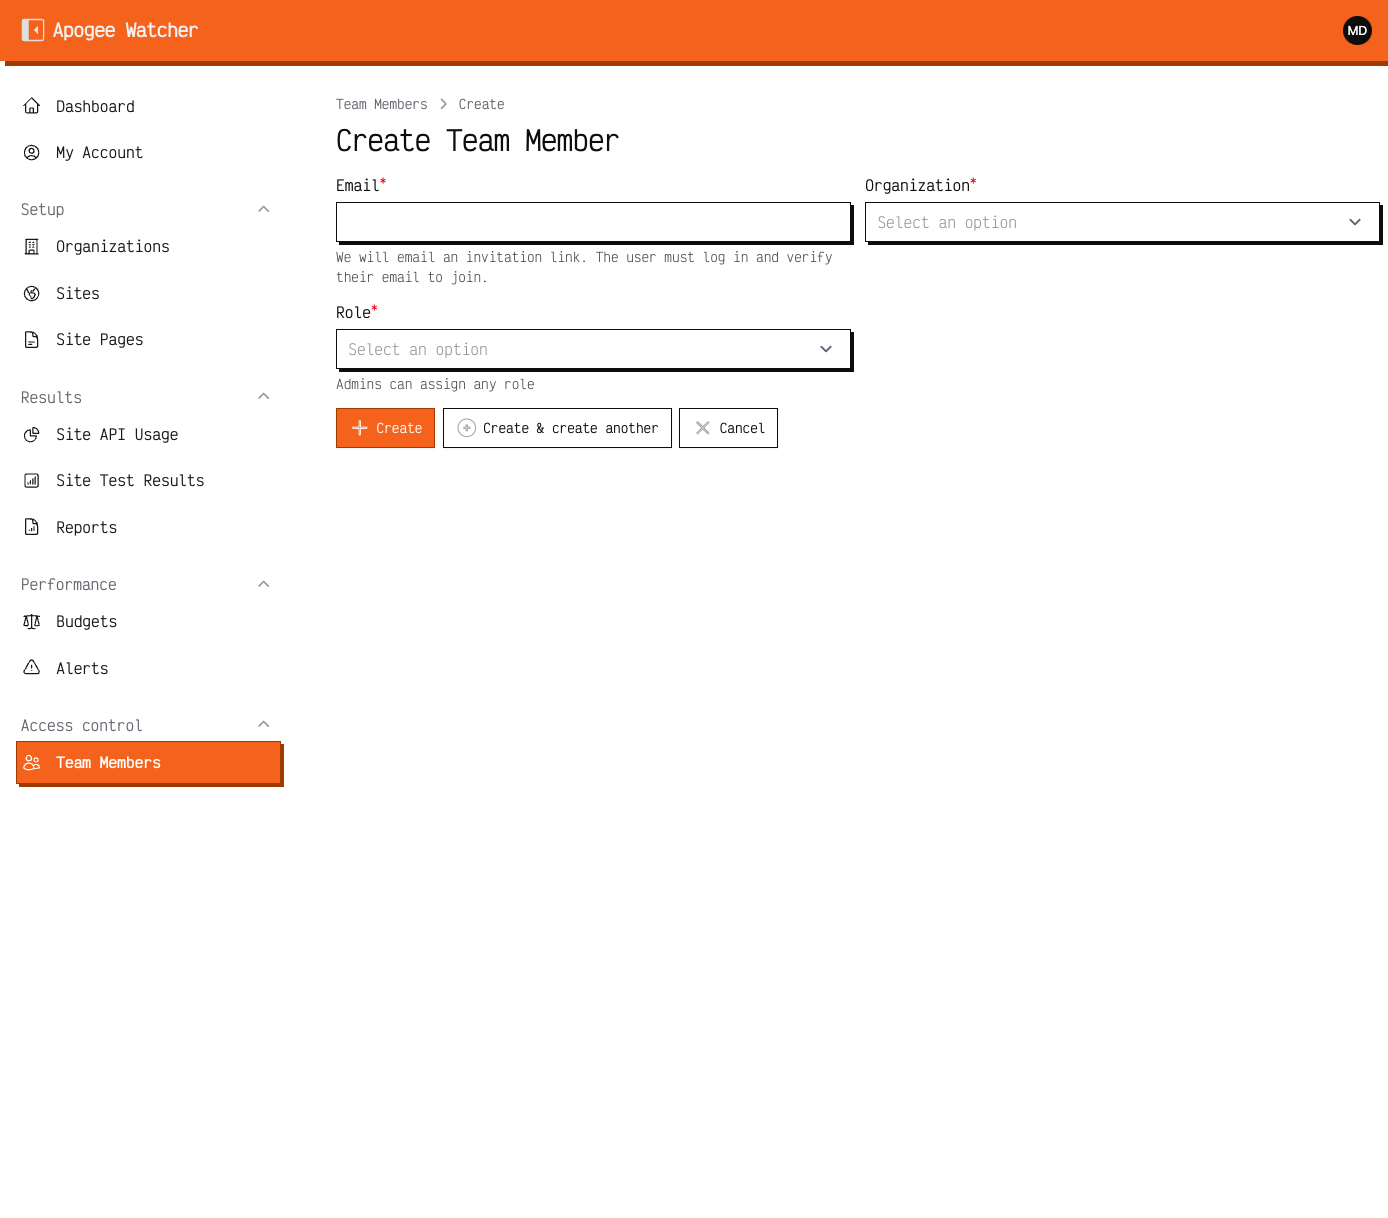Cancel creating the team member
Image resolution: width=1388 pixels, height=1218 pixels.
click(728, 428)
